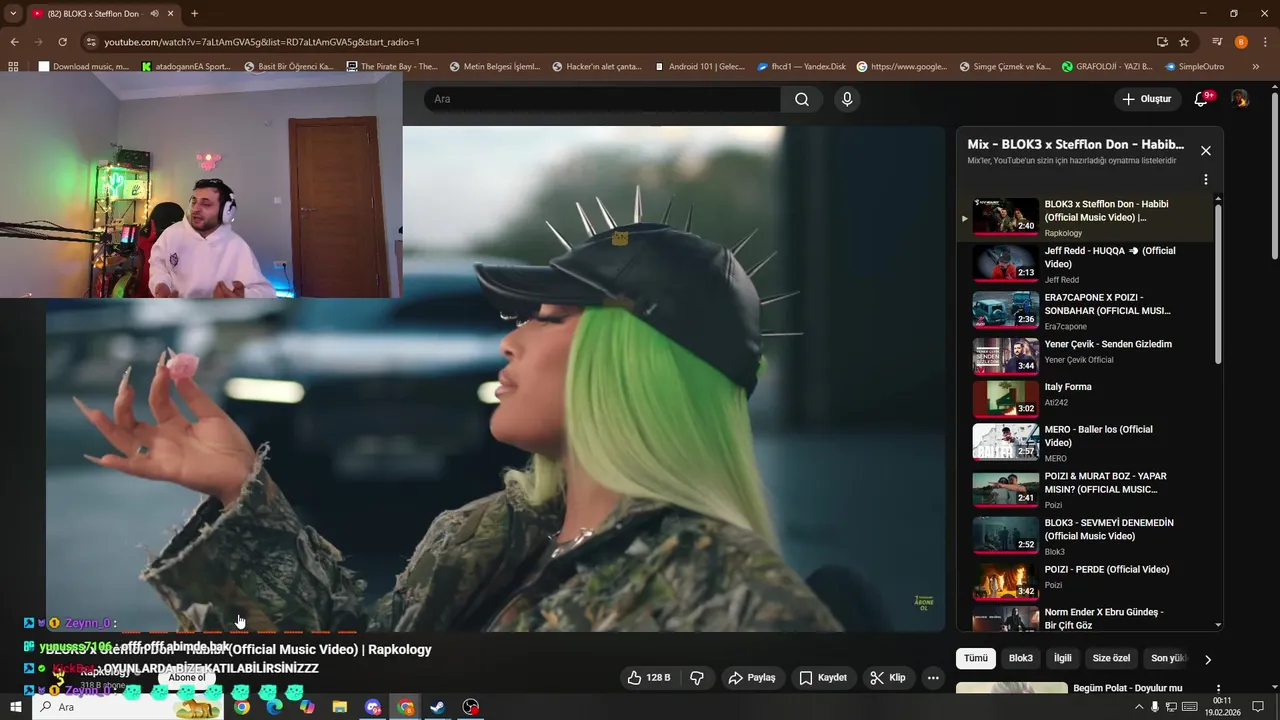
Task: Play Norm Ender X Ebru Gündeş track
Action: point(1088,619)
